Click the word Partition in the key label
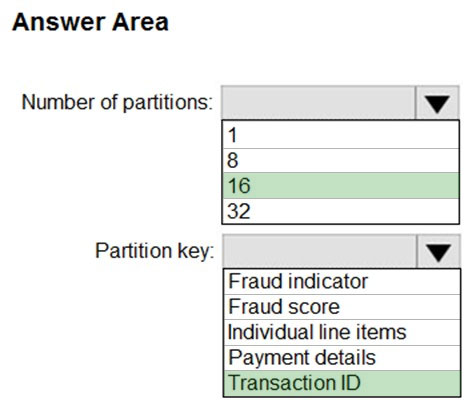Screen dimensions: 472x404 (x=134, y=250)
